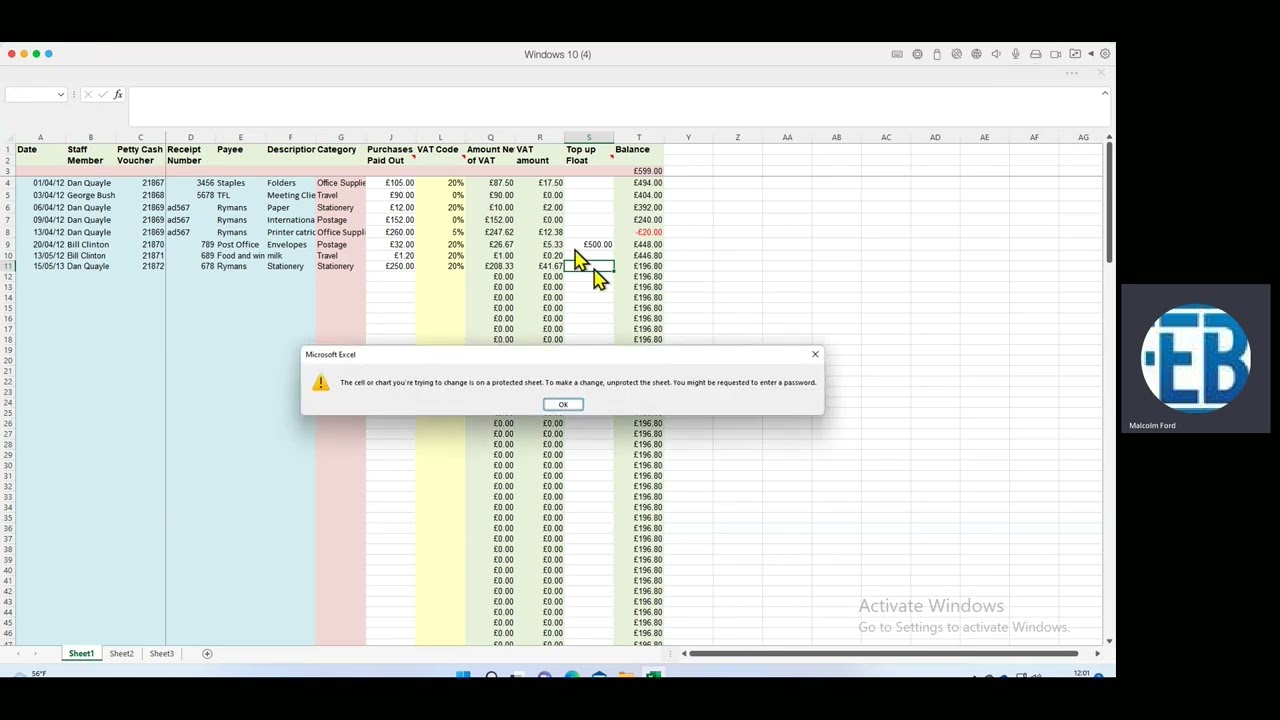Click the Purchases Paid Out header cell
The image size is (1280, 720).
click(x=390, y=154)
